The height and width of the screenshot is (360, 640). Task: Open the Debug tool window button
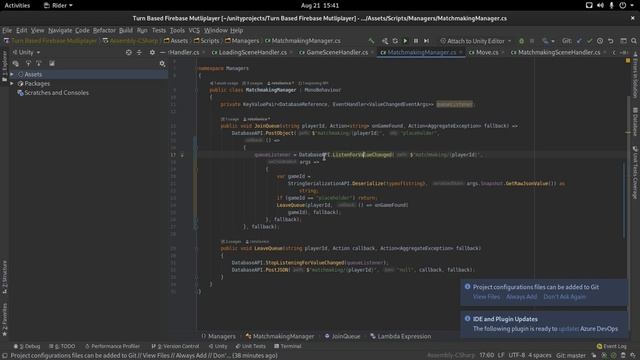pyautogui.click(x=27, y=346)
